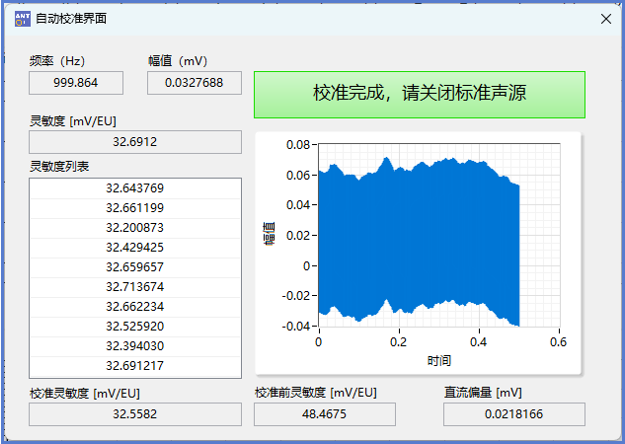Select the 直流偏量 field value
Viewport: 625px width, 444px height.
click(515, 414)
